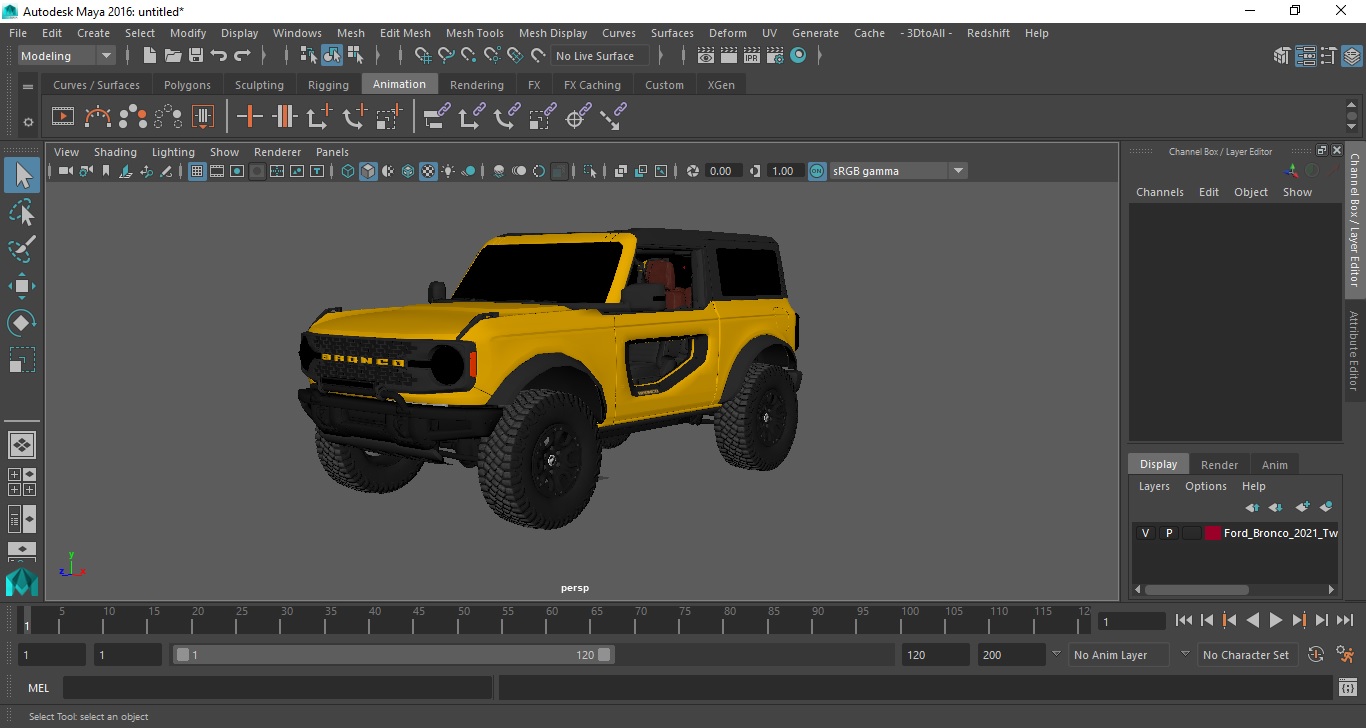Image resolution: width=1366 pixels, height=728 pixels.
Task: Click the motion trail shelf icon
Action: (98, 117)
